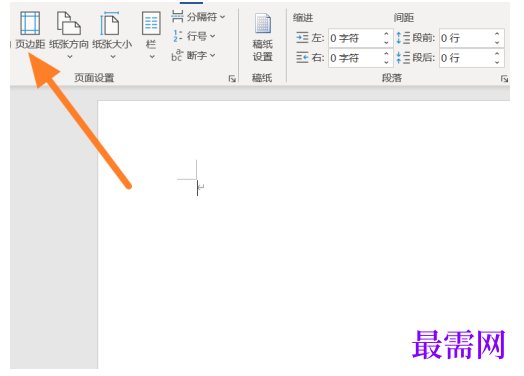Click the left indent icon beside 左
Screen dimensions: 524x376
pyautogui.click(x=302, y=38)
